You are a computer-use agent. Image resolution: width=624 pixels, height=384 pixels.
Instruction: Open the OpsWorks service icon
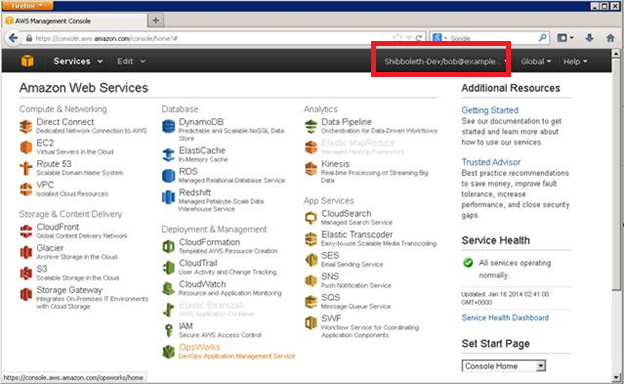pos(168,352)
